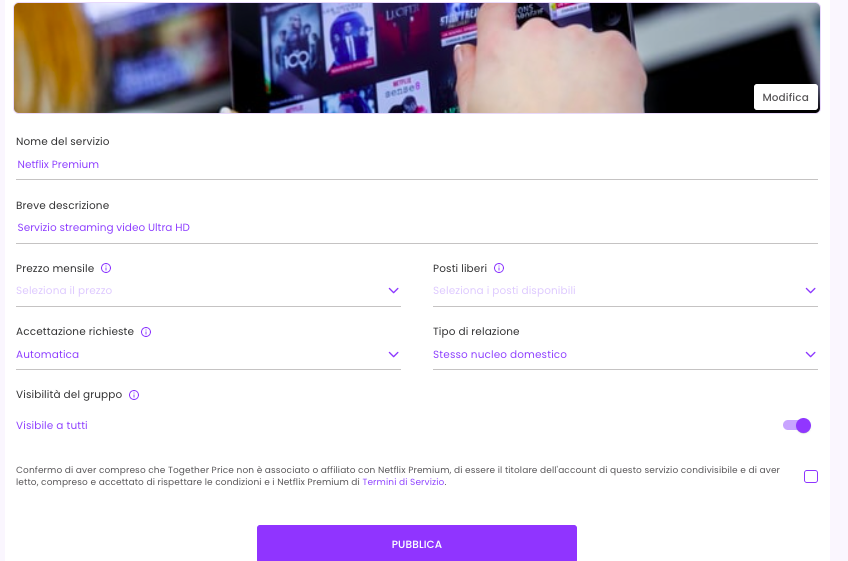Screen dimensions: 848x561
Task: Click the Breve descrizione text field
Action: click(417, 227)
